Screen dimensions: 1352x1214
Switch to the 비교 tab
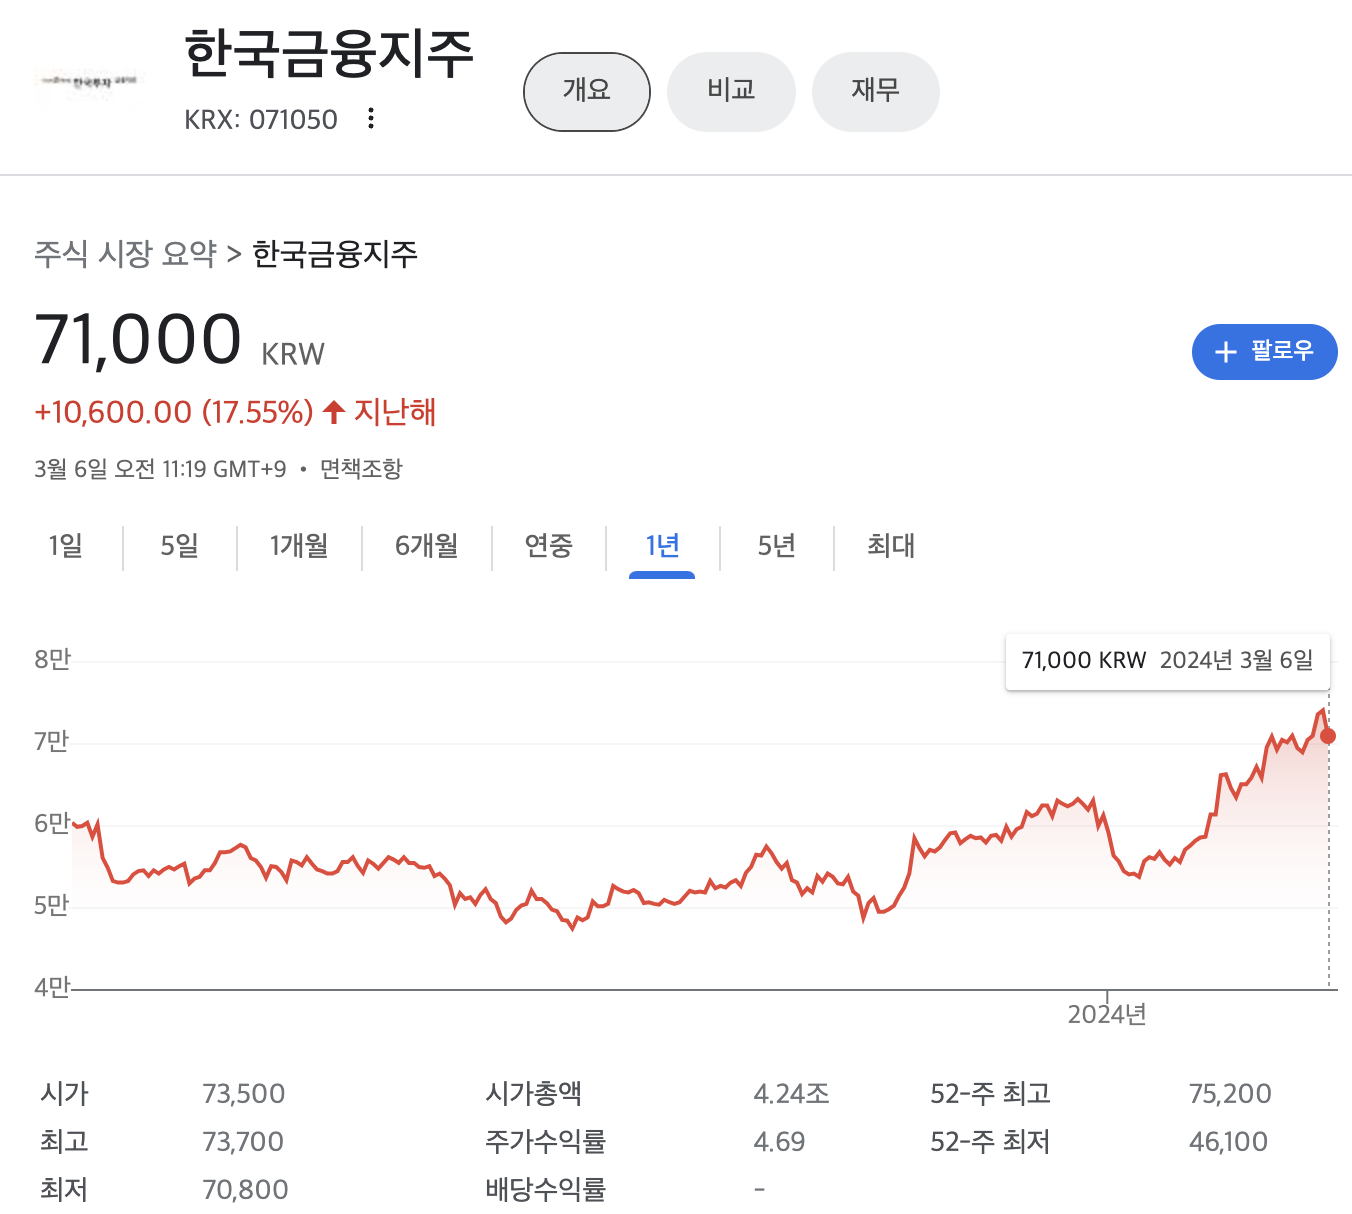pos(731,92)
